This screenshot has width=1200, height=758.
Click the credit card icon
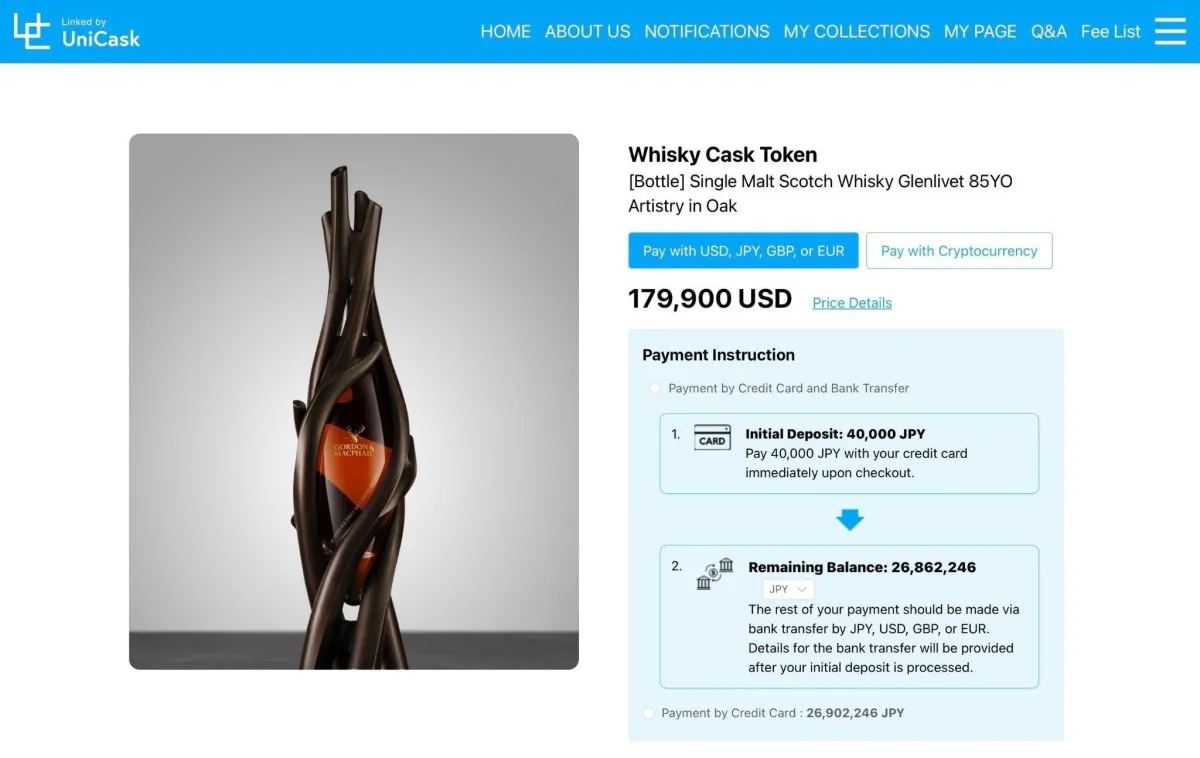(712, 437)
